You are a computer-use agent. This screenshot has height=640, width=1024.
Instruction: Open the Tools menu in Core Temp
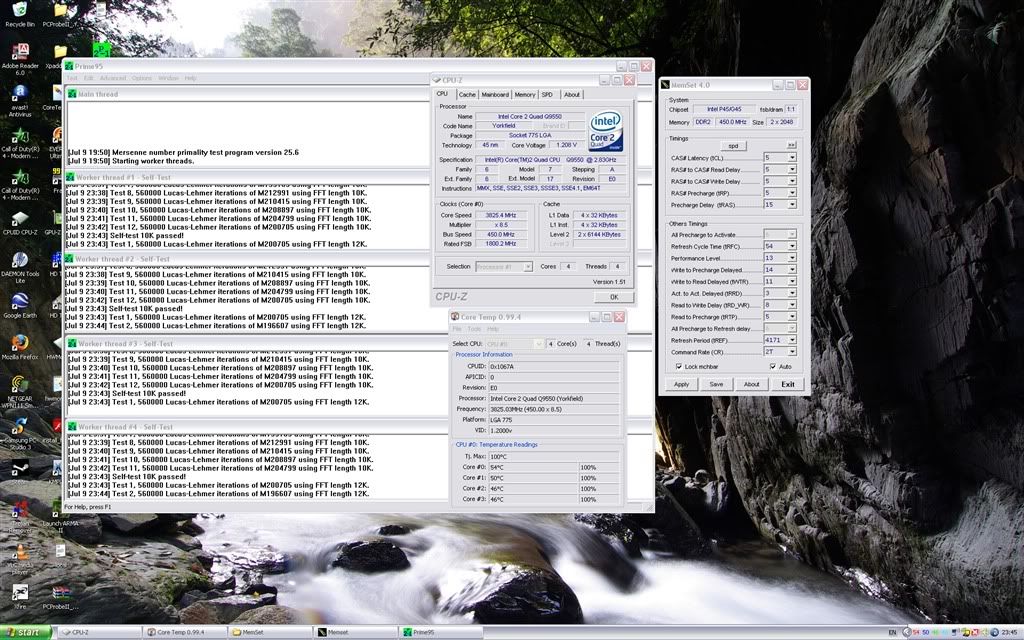point(474,329)
